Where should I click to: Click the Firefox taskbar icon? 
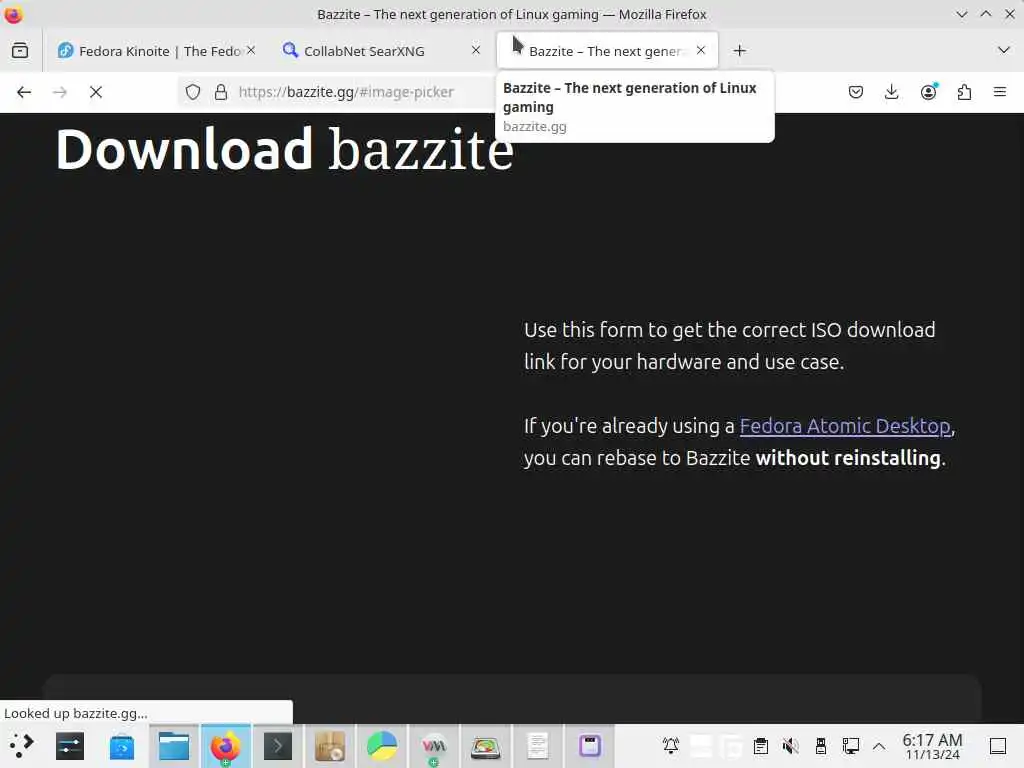click(x=225, y=746)
